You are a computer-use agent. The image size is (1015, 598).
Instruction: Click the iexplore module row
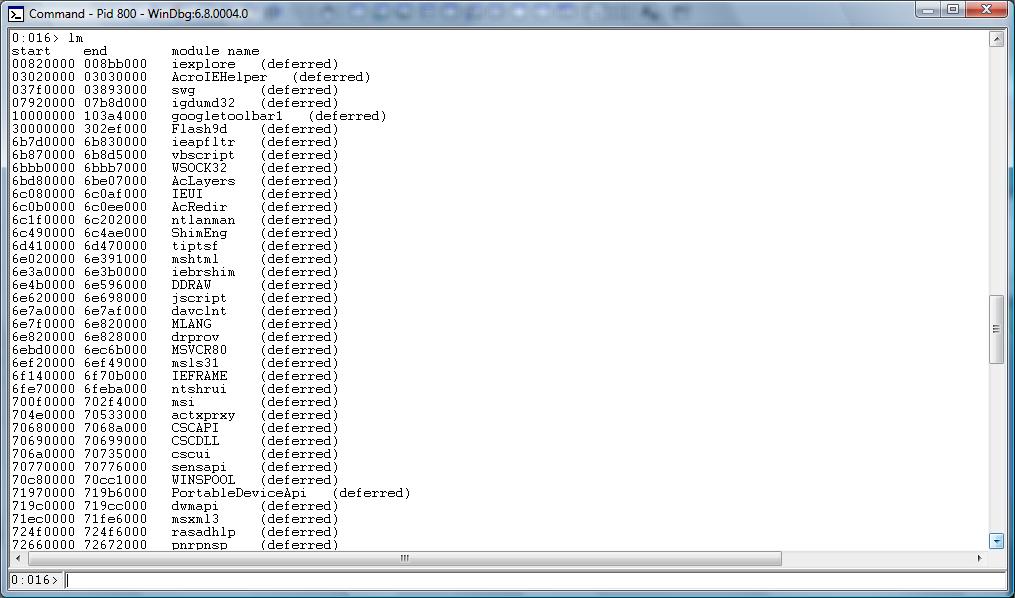[x=175, y=64]
